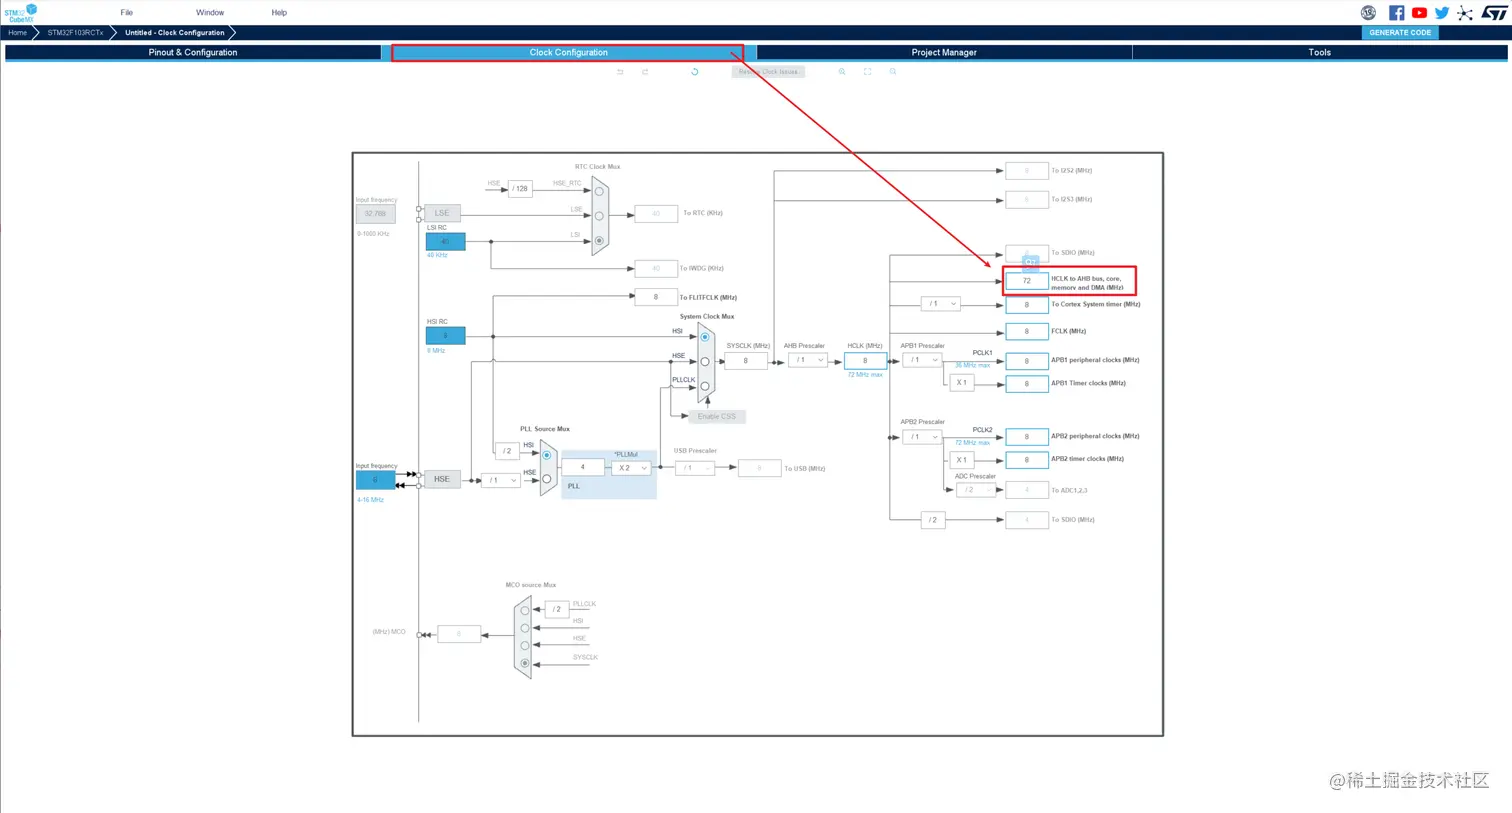The image size is (1512, 813).
Task: Click the ST community network icon
Action: pyautogui.click(x=1465, y=13)
